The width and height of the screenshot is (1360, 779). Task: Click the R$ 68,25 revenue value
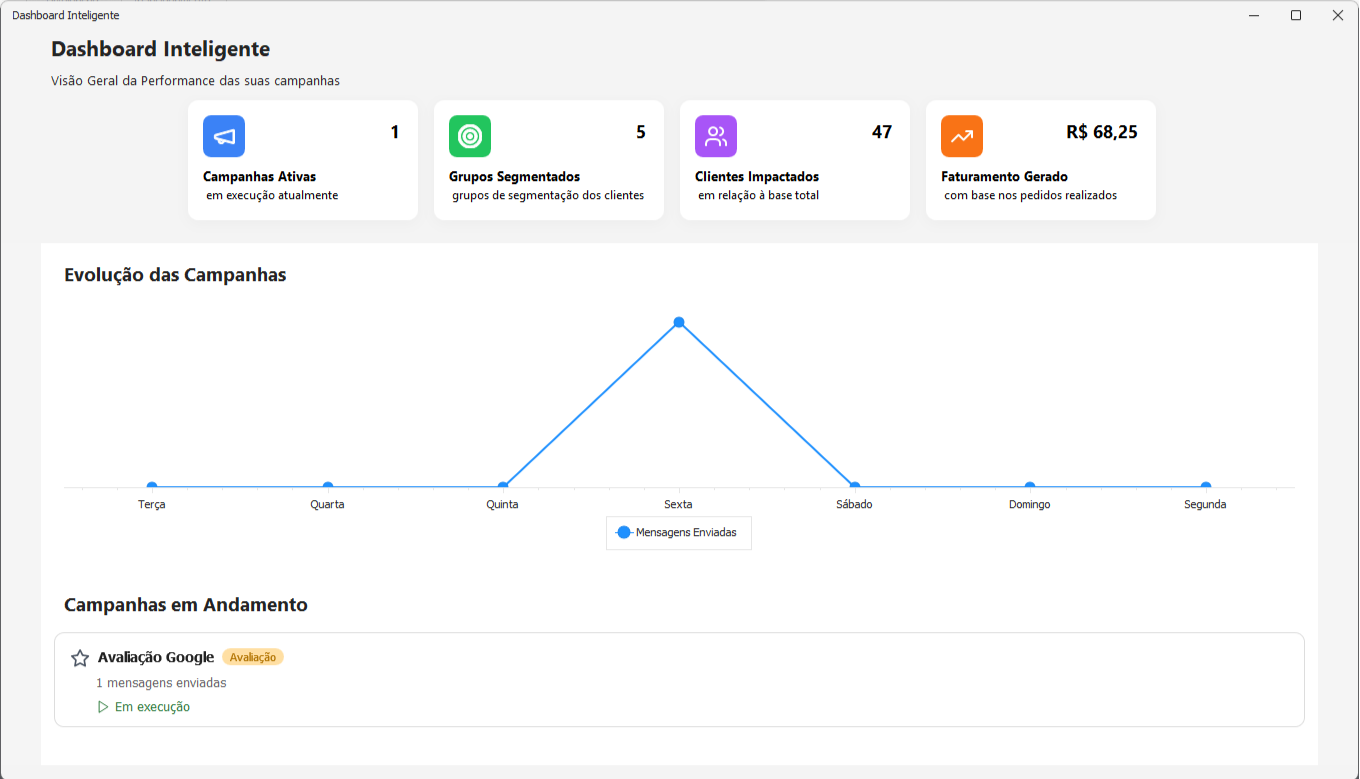tap(1102, 132)
